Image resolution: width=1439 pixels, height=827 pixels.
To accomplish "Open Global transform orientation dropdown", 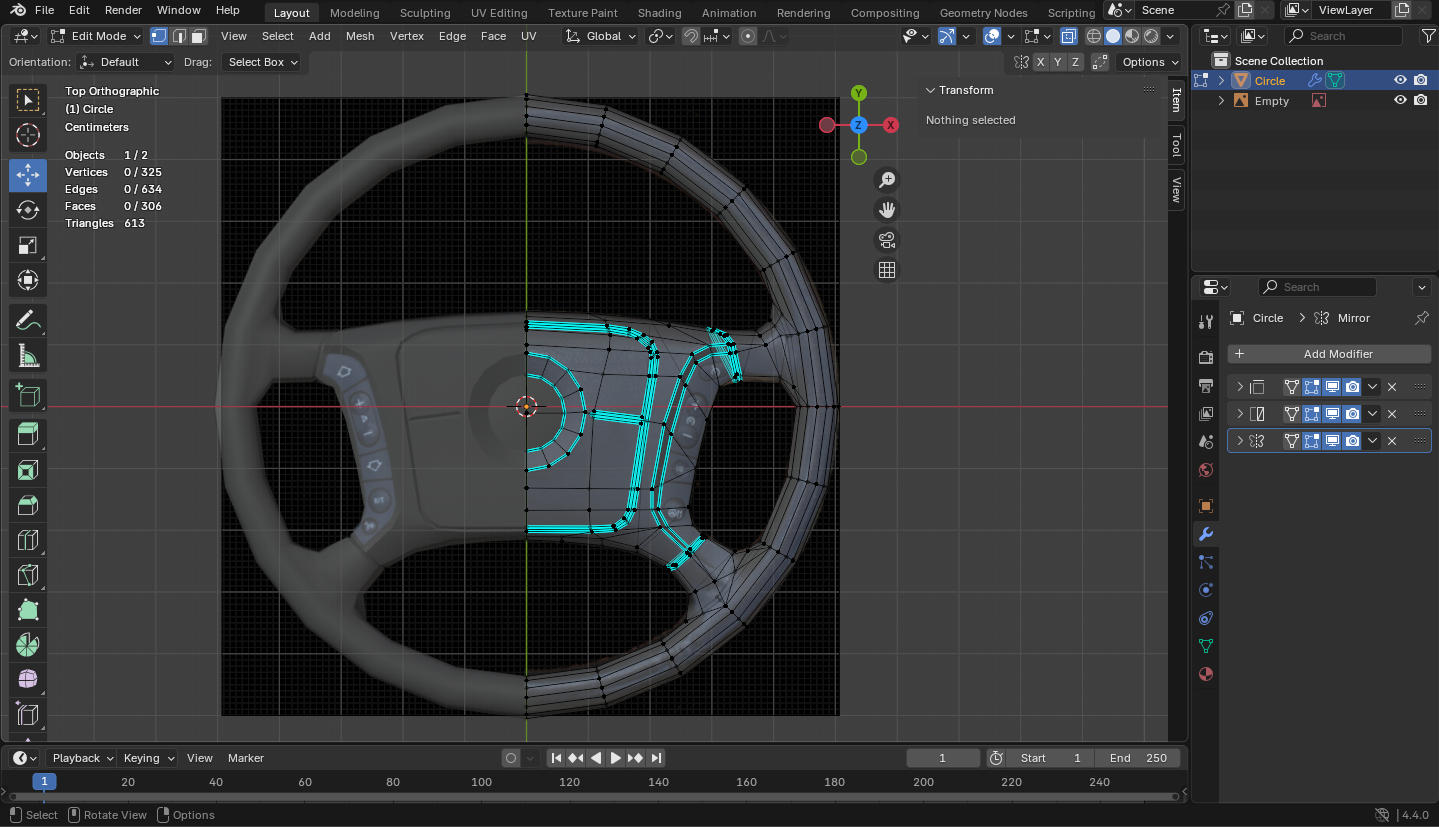I will (x=601, y=36).
